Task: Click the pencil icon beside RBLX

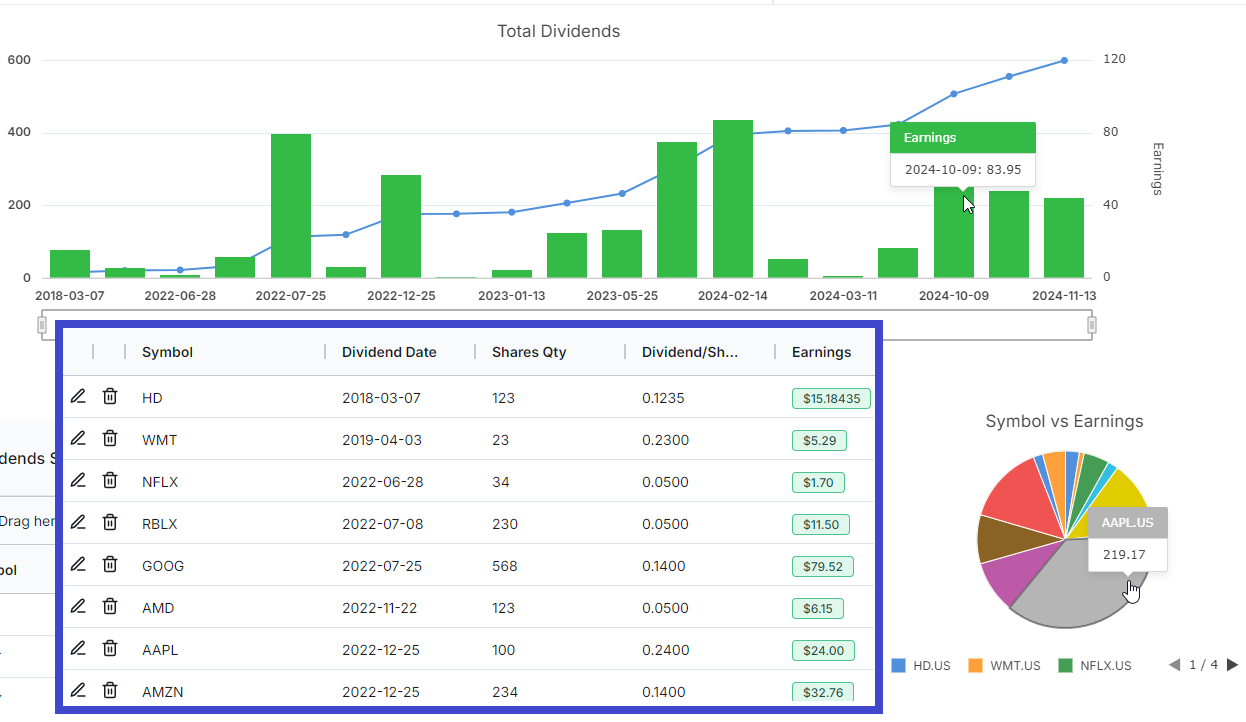Action: click(78, 523)
